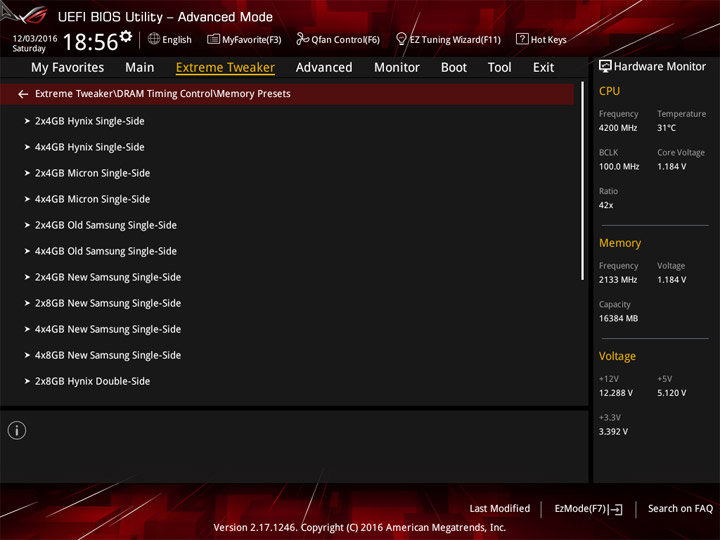The width and height of the screenshot is (720, 540).
Task: Expand 4x4GB Old Samsung Single-Side arrow
Action: tap(27, 251)
